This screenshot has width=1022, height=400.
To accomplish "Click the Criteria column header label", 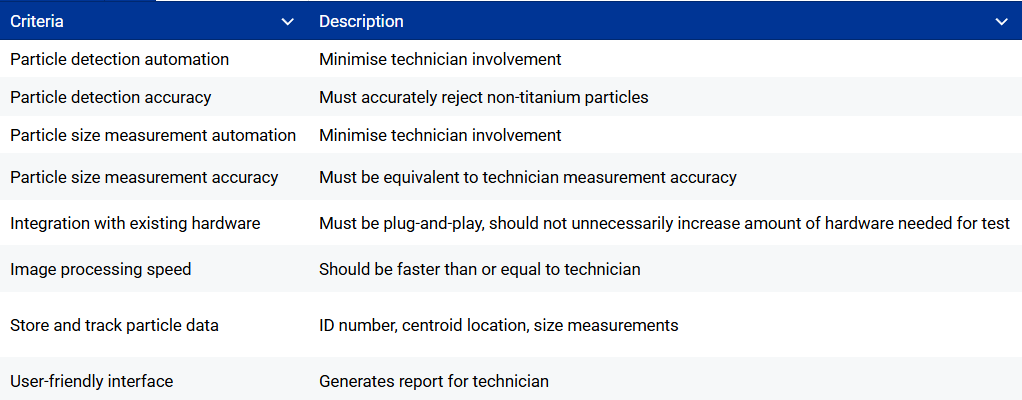I will (38, 21).
